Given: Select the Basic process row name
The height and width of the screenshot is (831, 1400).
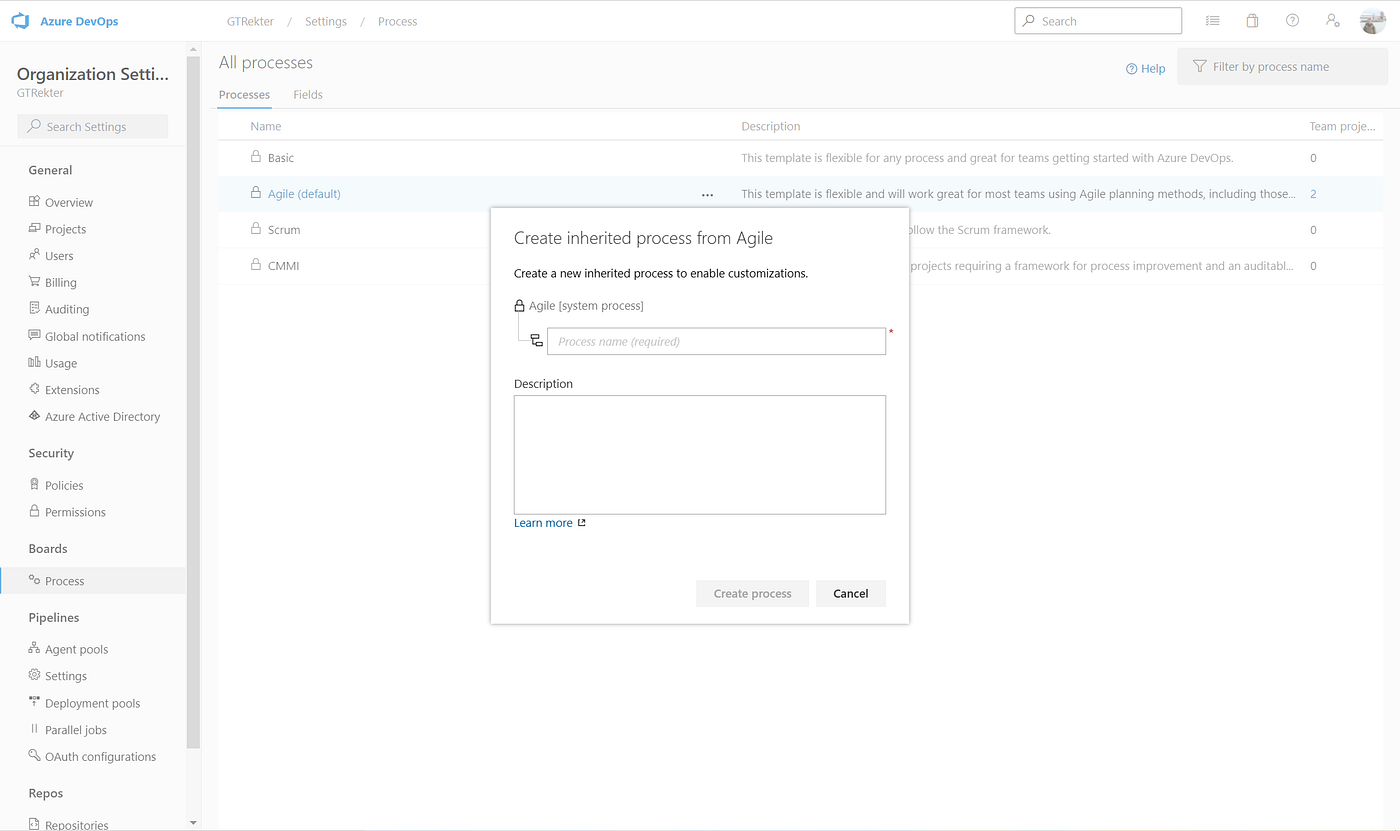Looking at the screenshot, I should (281, 158).
